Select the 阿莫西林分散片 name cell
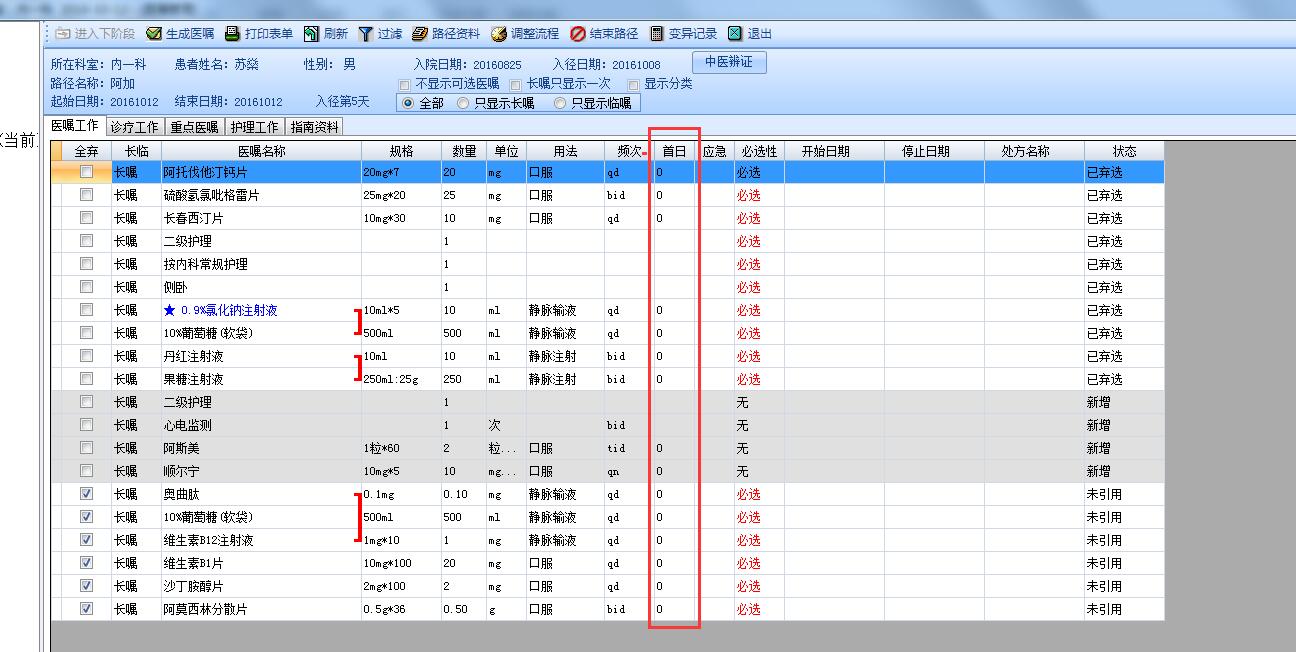 pyautogui.click(x=261, y=609)
